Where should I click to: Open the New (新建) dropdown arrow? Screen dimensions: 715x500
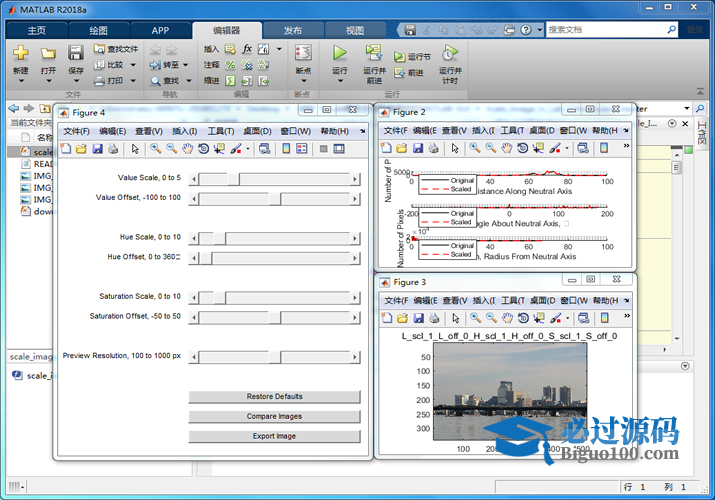pyautogui.click(x=21, y=81)
